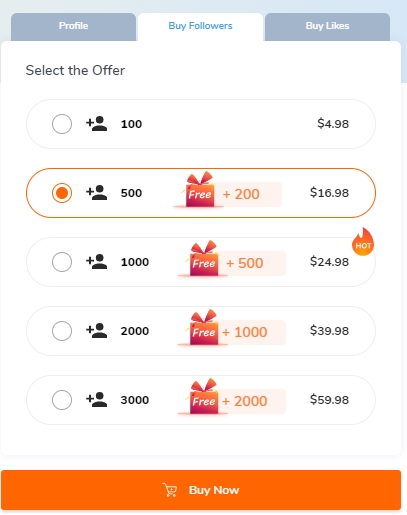407x515 pixels.
Task: Click the + 1000 bonus label
Action: [245, 332]
